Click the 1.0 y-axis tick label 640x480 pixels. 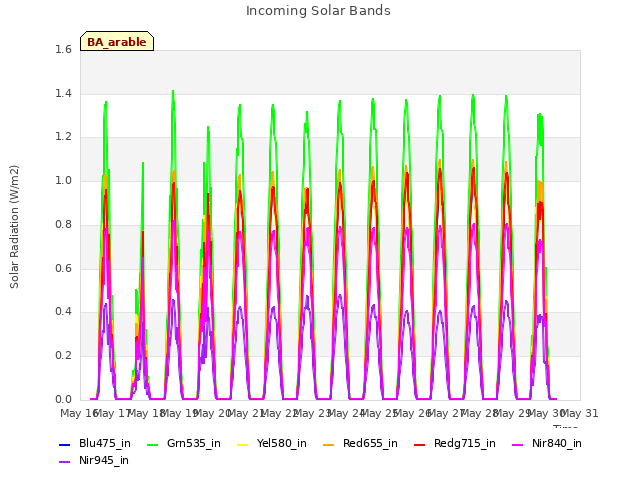[63, 180]
